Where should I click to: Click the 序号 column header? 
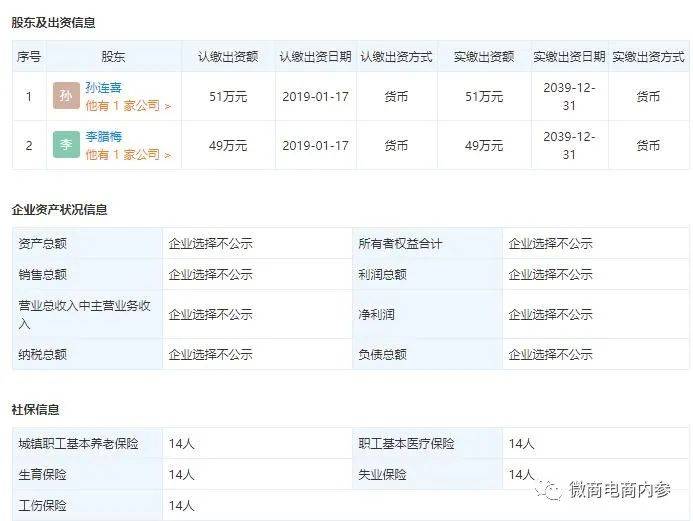click(x=29, y=57)
